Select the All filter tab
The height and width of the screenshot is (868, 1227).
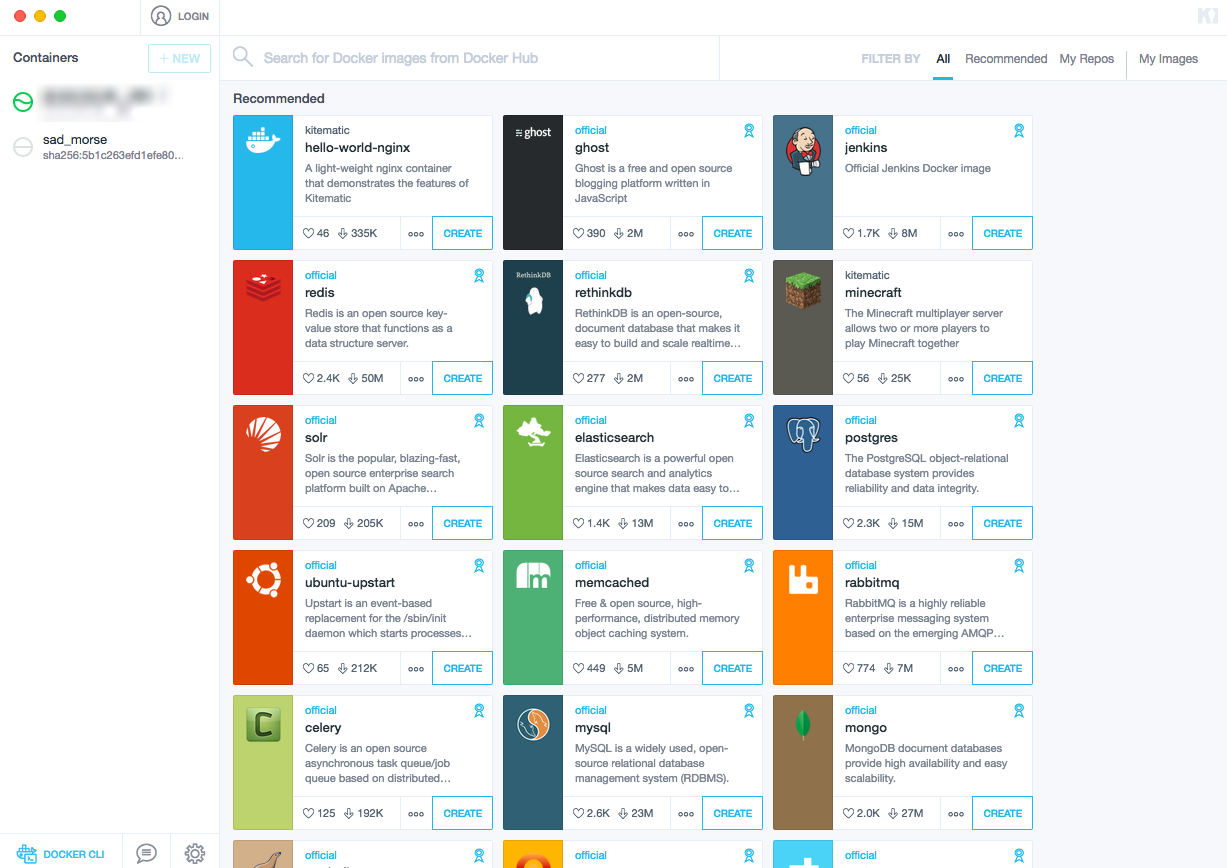(943, 59)
